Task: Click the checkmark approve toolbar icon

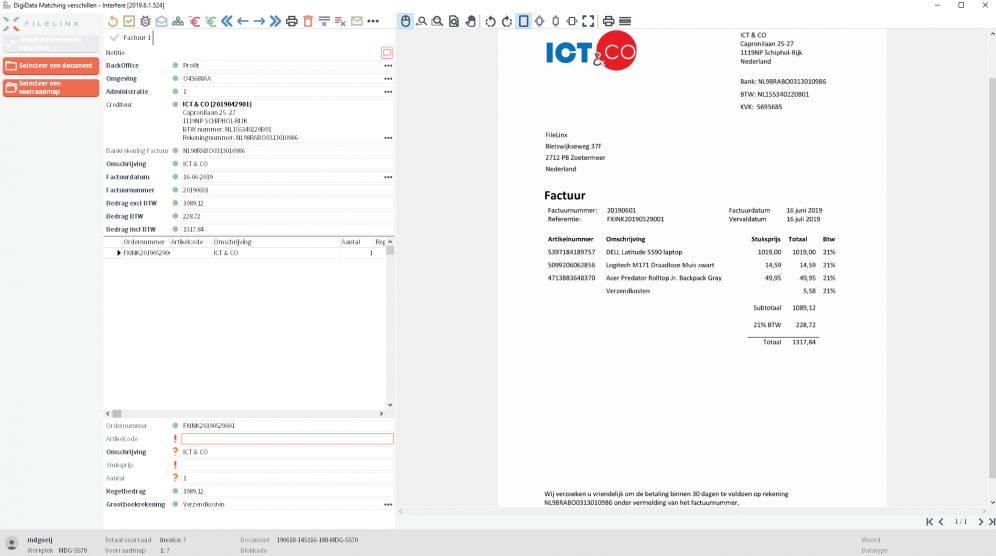Action: [129, 21]
